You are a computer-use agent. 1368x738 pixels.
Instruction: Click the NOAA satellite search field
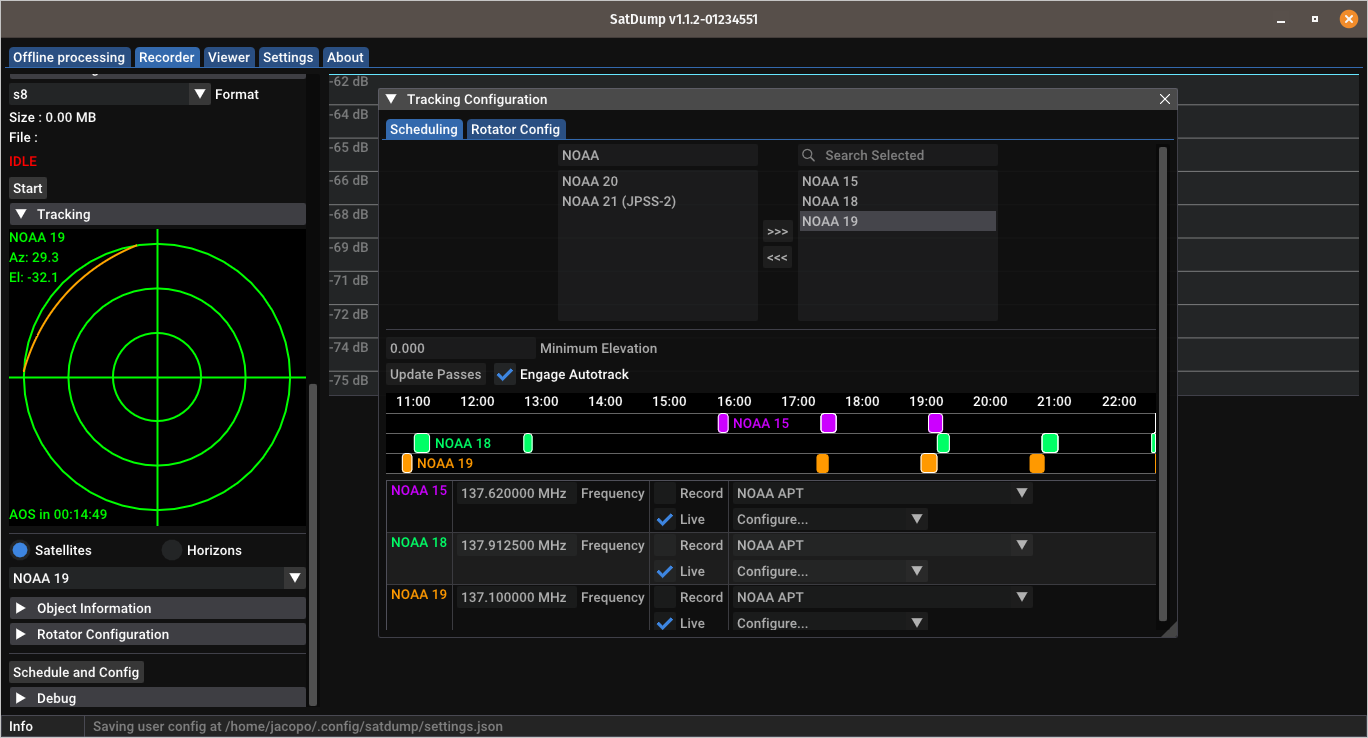(x=658, y=155)
